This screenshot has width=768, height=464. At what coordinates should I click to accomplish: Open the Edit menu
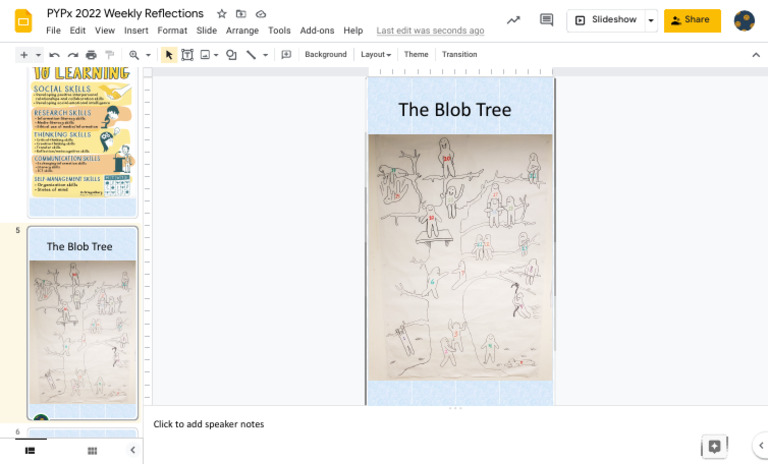pos(77,30)
